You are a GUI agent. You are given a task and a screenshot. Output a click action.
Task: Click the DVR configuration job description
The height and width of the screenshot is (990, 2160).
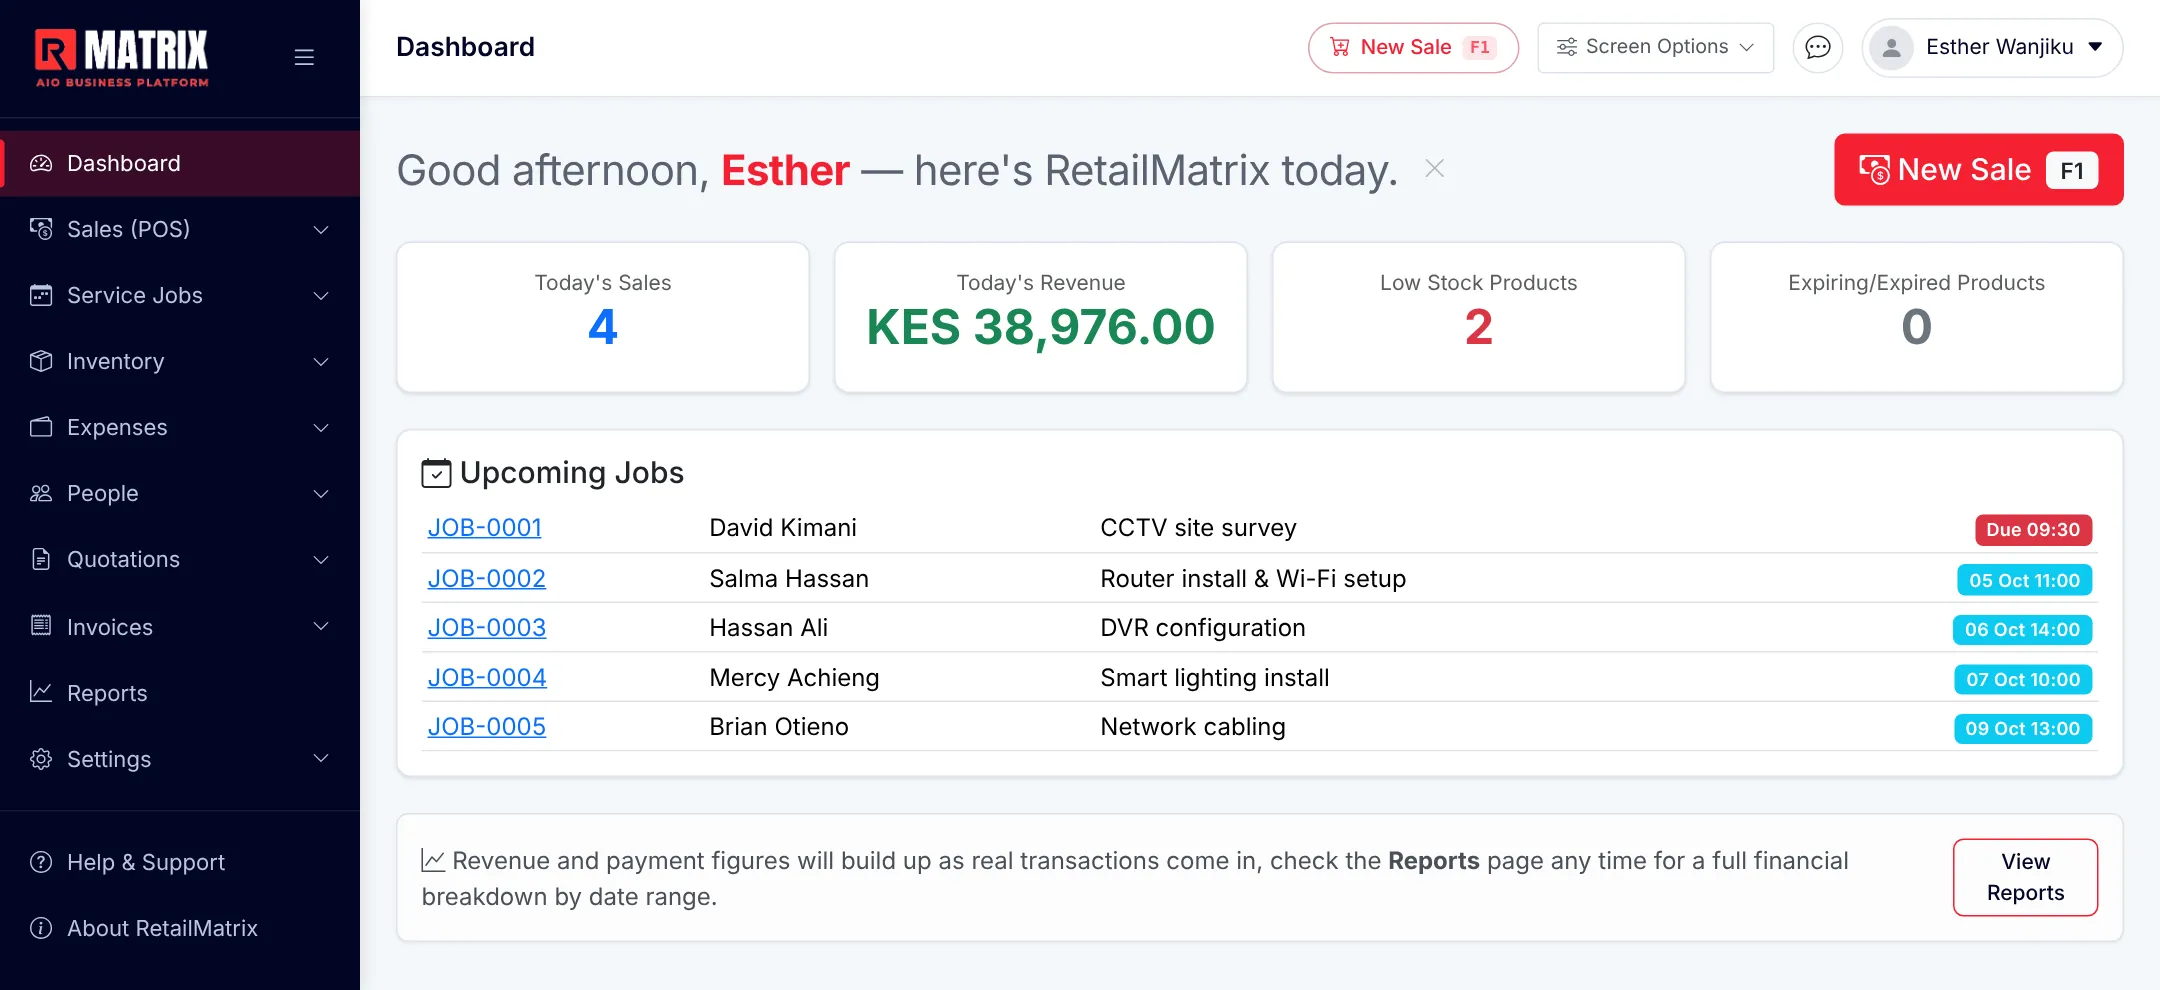[x=1203, y=627]
